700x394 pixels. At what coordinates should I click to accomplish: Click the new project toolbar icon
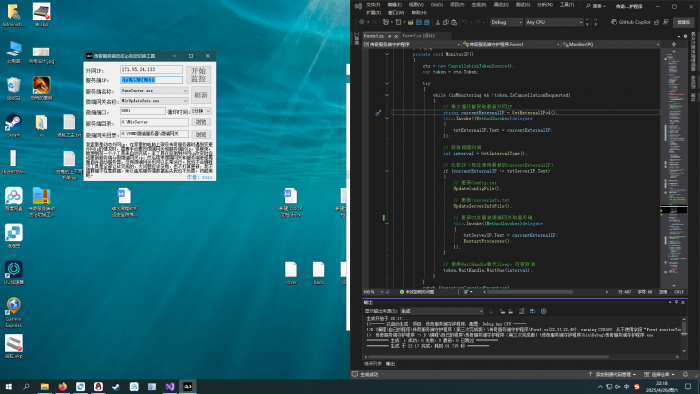pyautogui.click(x=386, y=22)
